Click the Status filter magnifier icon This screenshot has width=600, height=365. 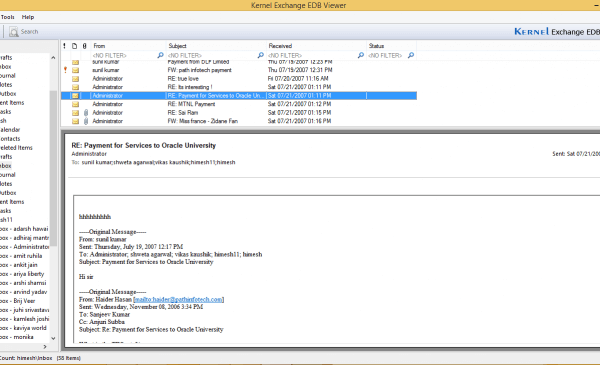click(411, 55)
